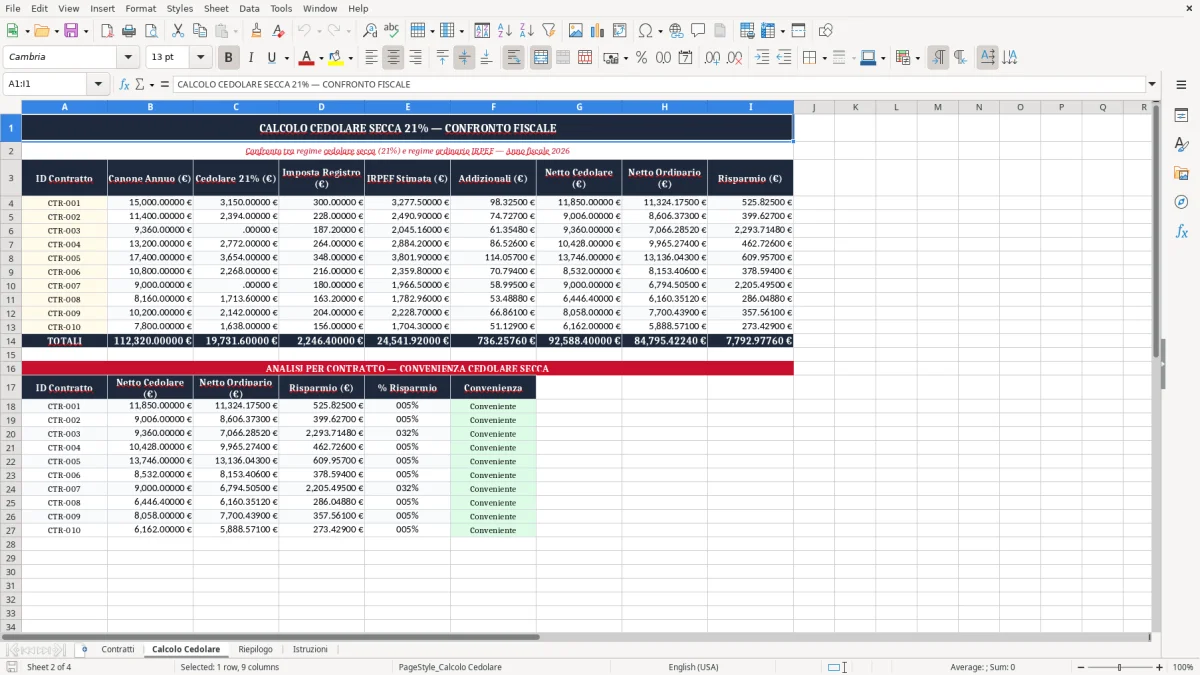This screenshot has width=1200, height=675.
Task: Open the Sheet menu
Action: click(x=216, y=8)
